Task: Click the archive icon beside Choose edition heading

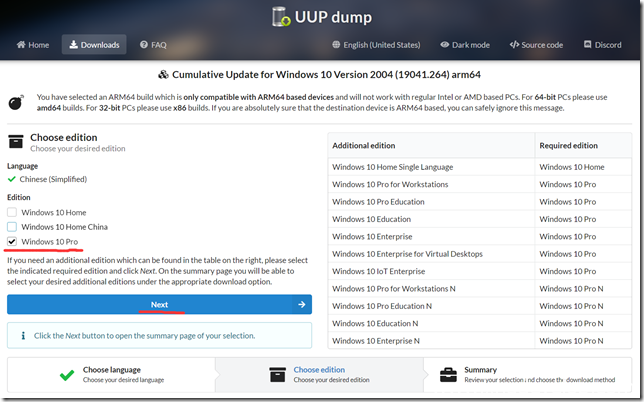Action: pos(15,142)
